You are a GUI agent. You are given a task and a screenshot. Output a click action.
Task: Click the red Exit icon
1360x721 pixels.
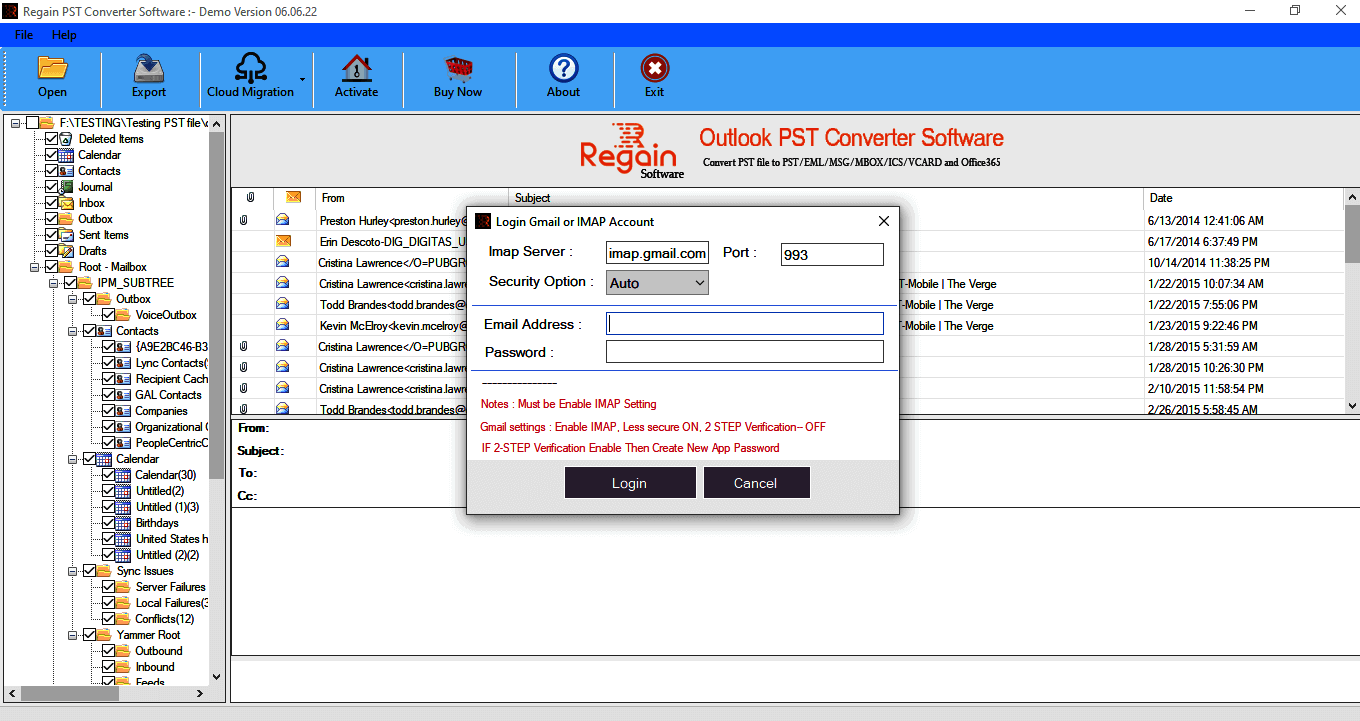(x=655, y=68)
